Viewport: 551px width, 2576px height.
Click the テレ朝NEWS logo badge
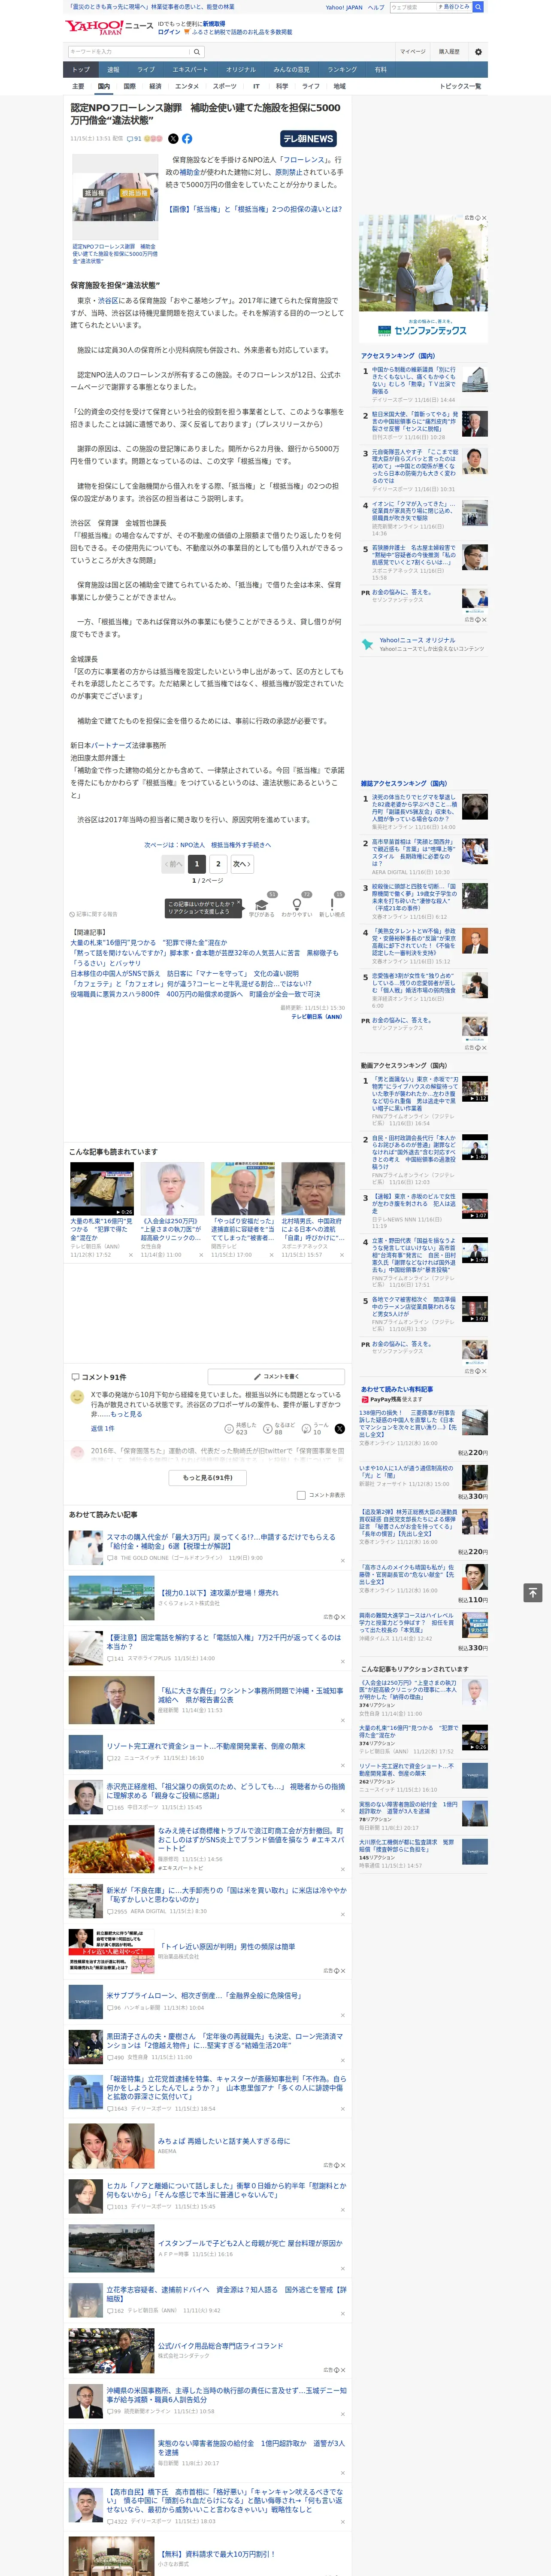[x=308, y=139]
